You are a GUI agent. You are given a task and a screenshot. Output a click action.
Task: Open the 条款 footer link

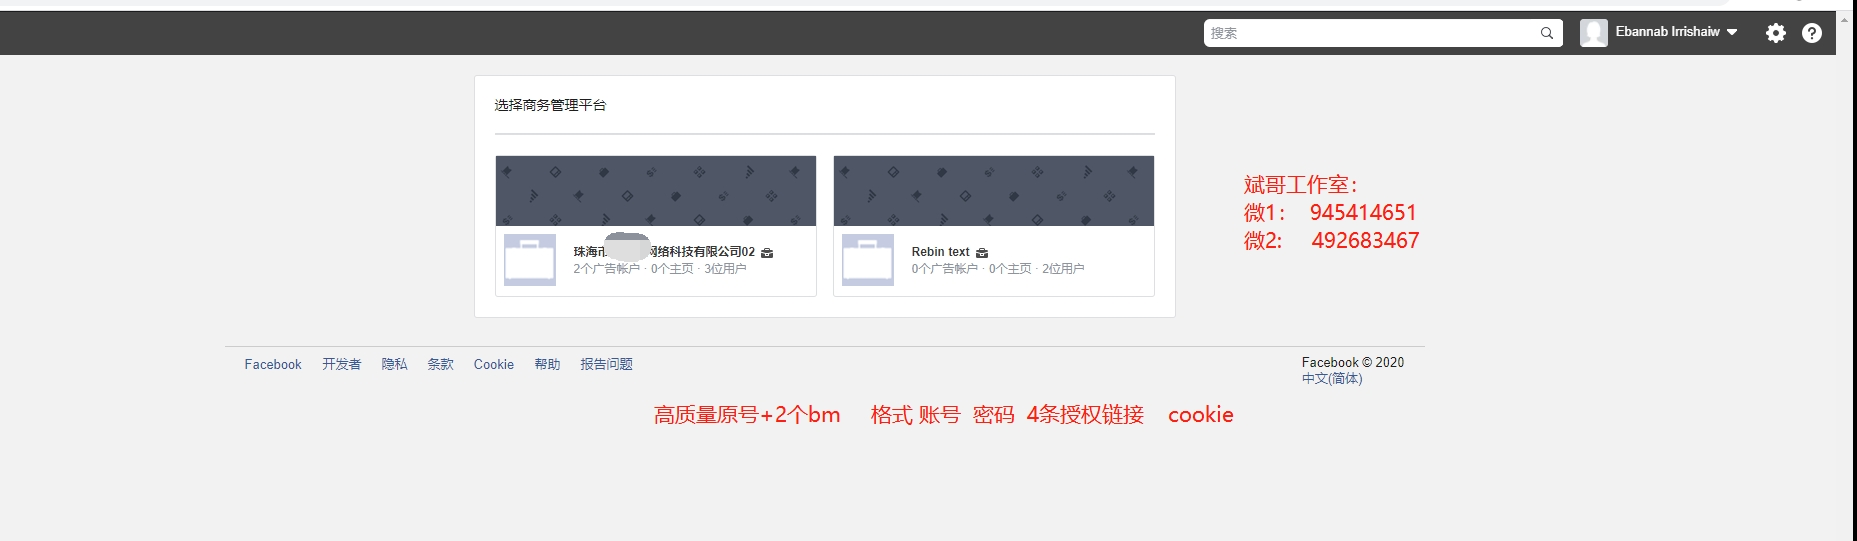coord(441,364)
